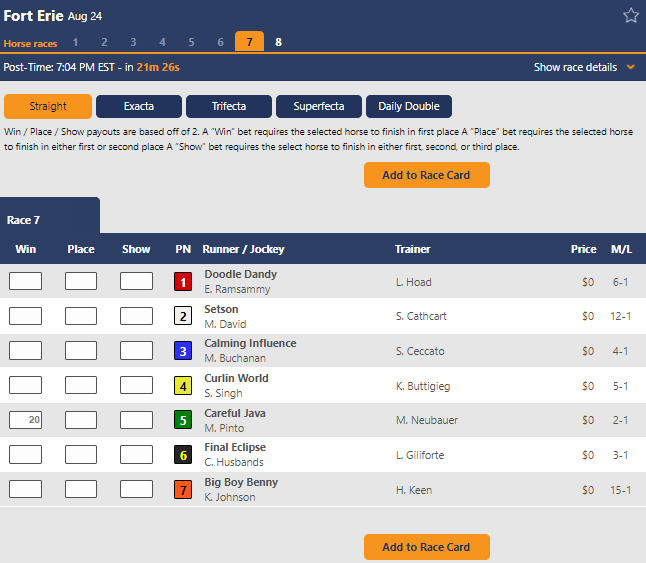
Task: Click the top Add to Race Card button
Action: point(426,175)
